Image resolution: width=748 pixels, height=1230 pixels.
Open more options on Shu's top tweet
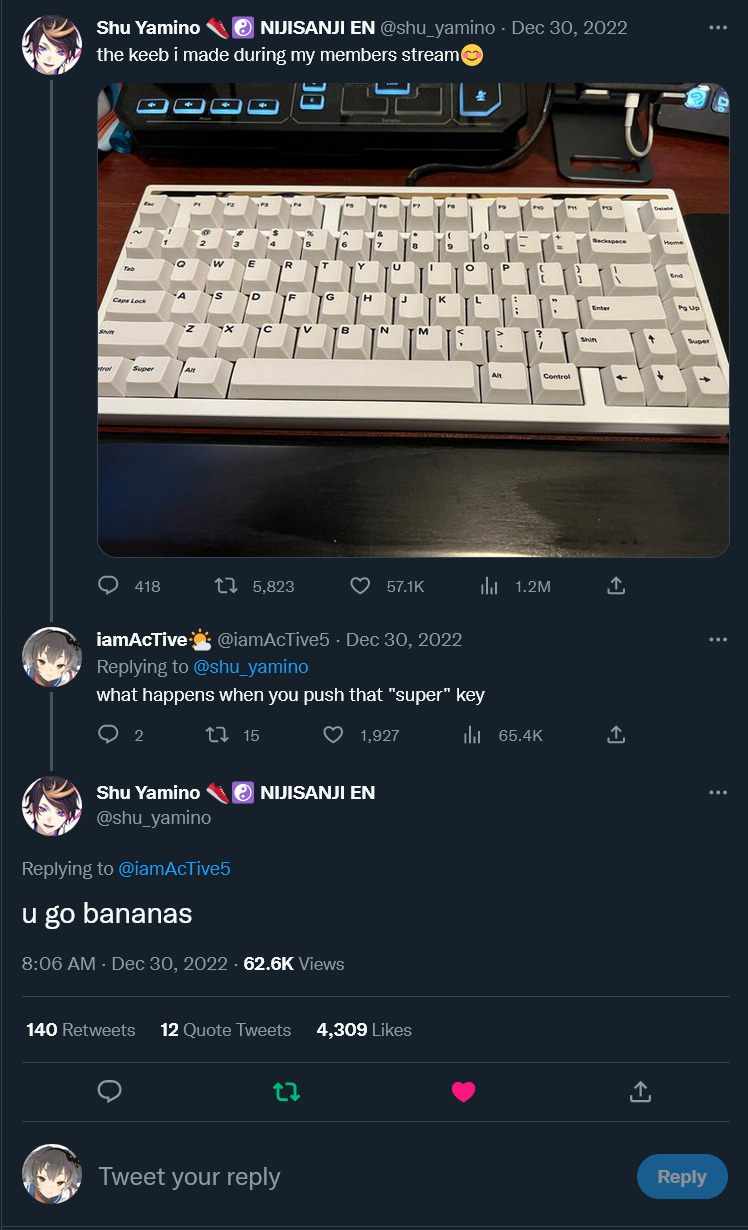click(718, 27)
